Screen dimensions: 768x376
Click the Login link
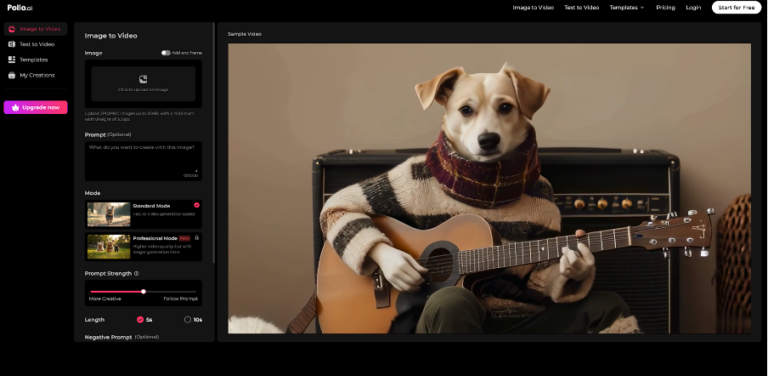coord(693,8)
